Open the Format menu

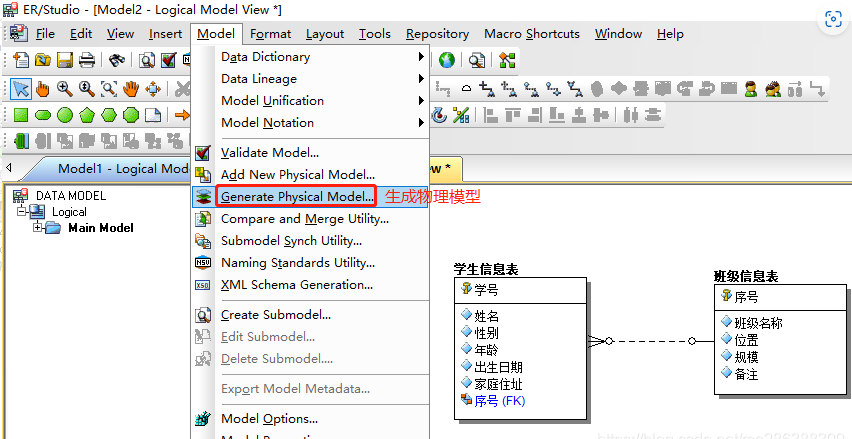pos(271,34)
